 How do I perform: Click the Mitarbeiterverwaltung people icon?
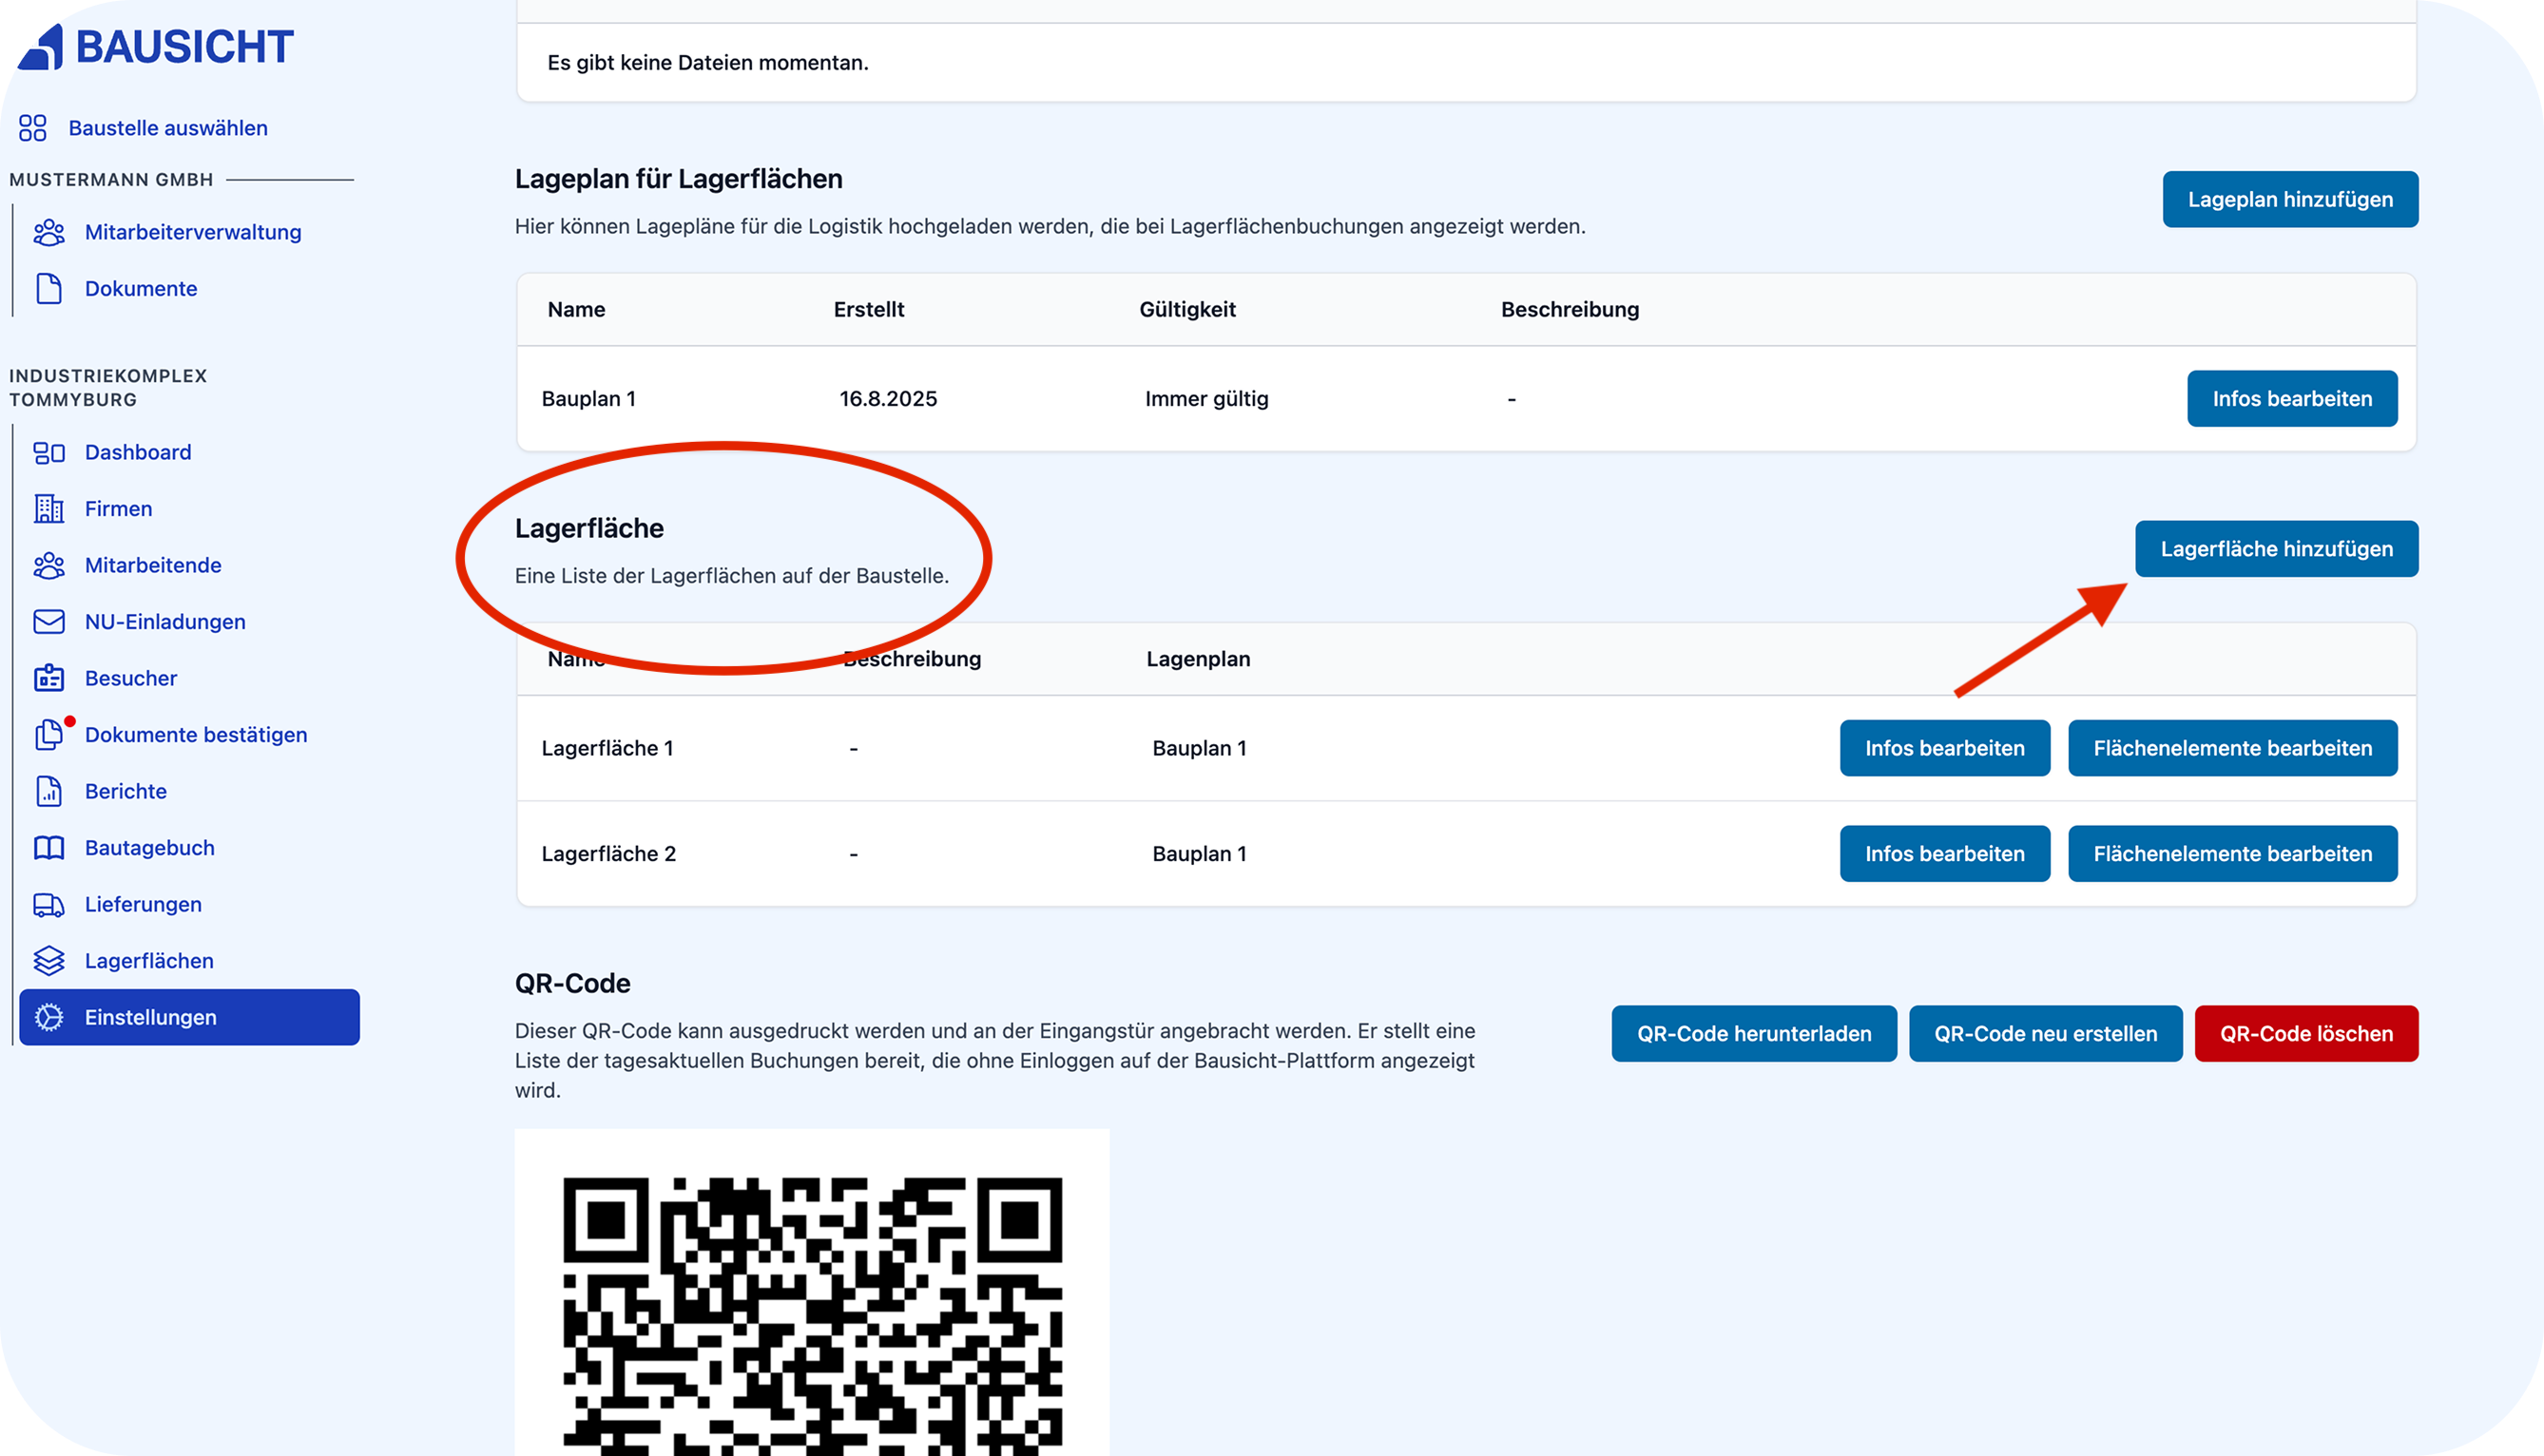[49, 232]
